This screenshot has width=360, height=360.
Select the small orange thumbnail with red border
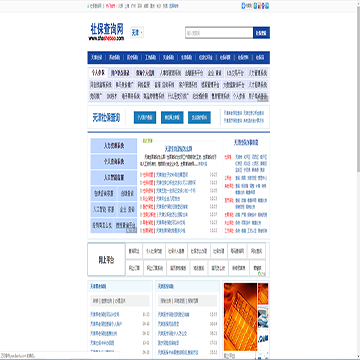click(x=263, y=294)
